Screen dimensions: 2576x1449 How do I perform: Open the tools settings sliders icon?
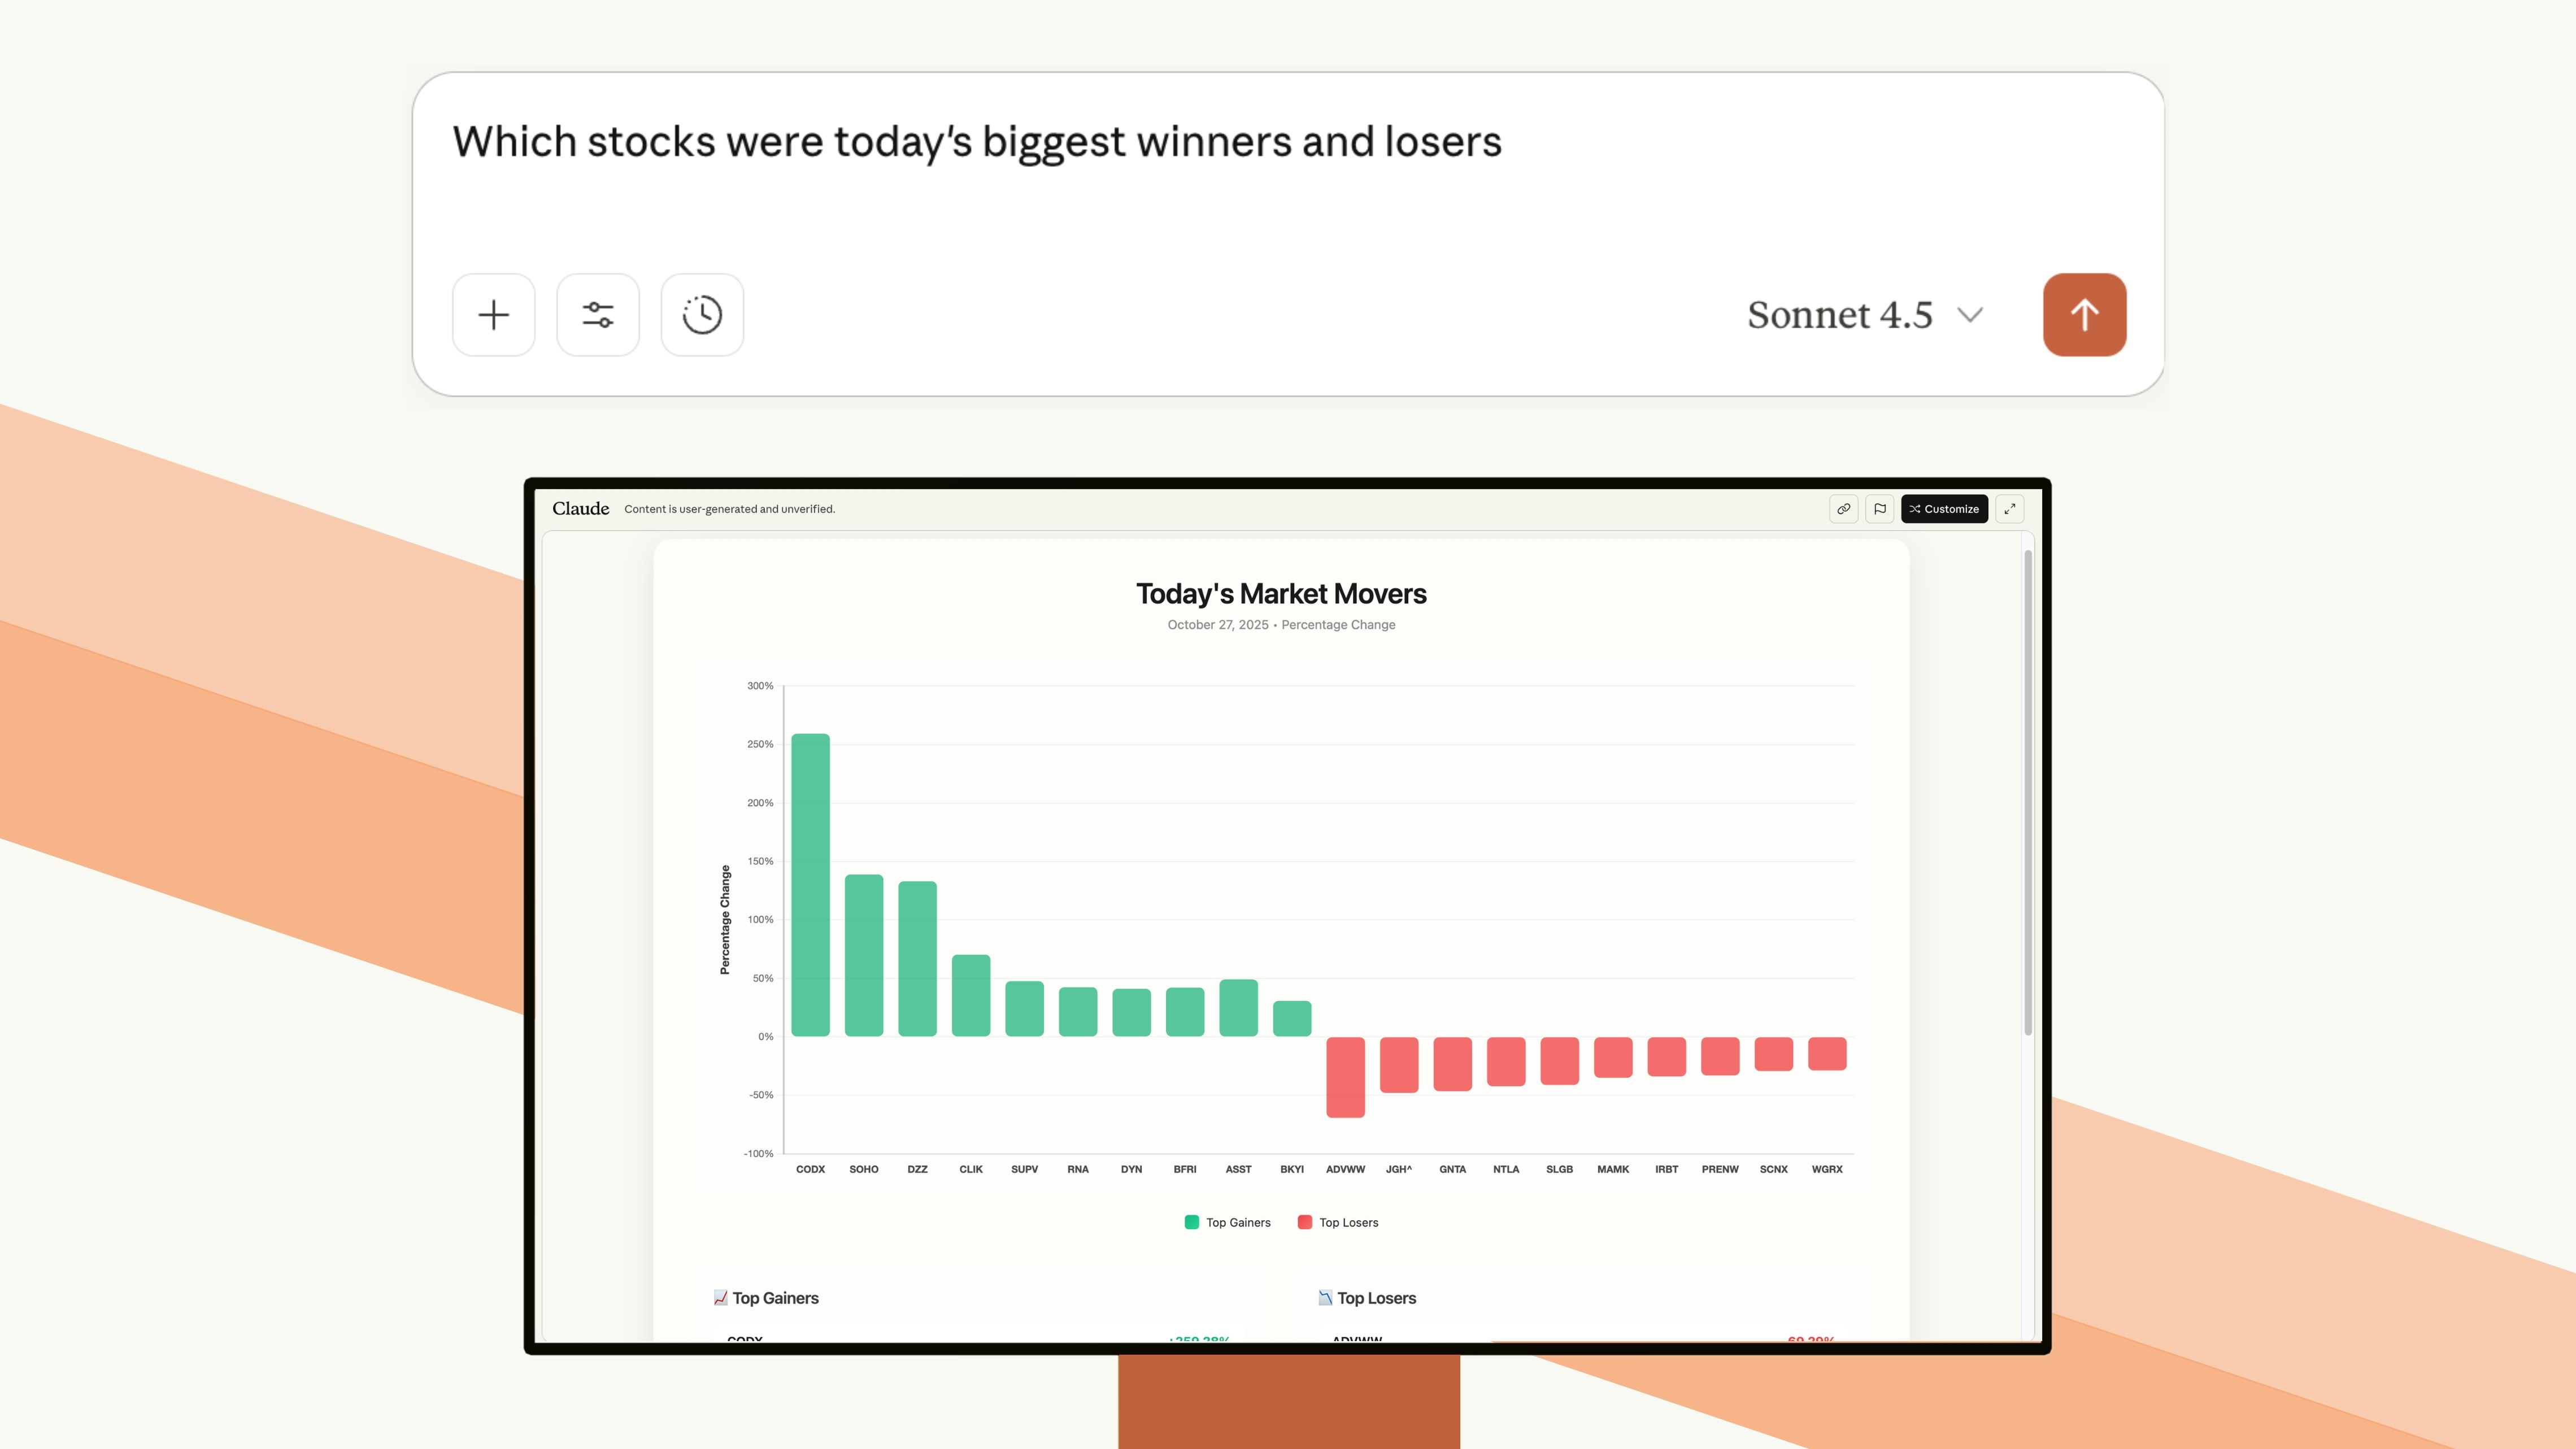(598, 315)
